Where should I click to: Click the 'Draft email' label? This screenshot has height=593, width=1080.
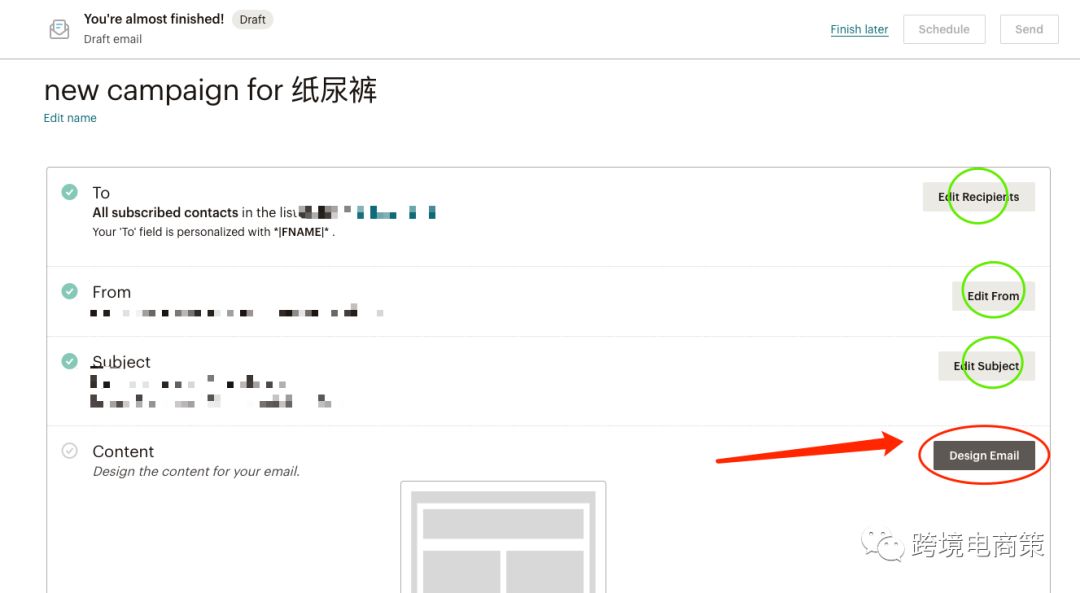[x=113, y=39]
